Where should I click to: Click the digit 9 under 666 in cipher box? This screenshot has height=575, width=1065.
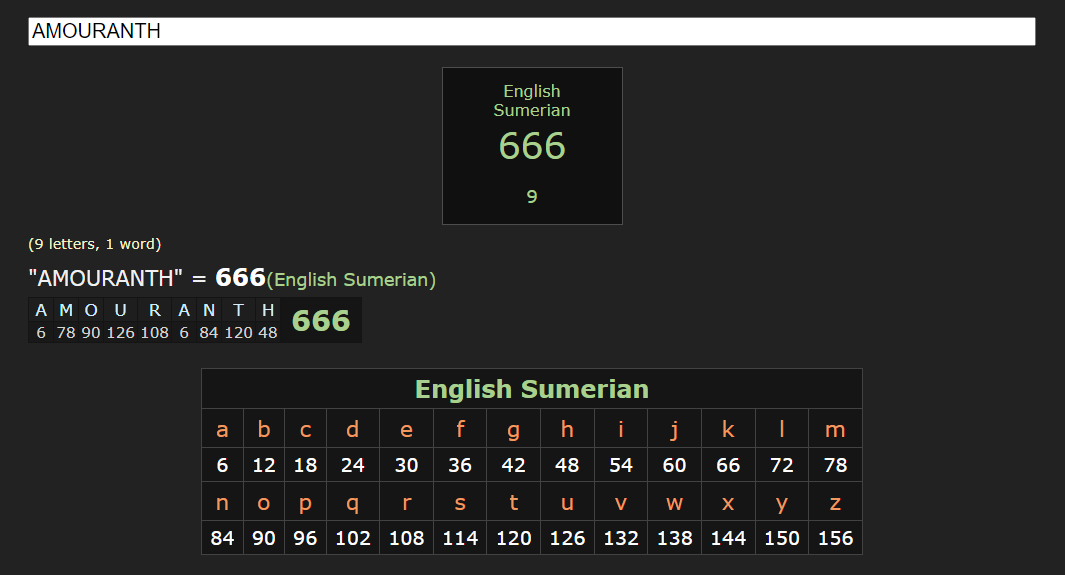point(532,197)
